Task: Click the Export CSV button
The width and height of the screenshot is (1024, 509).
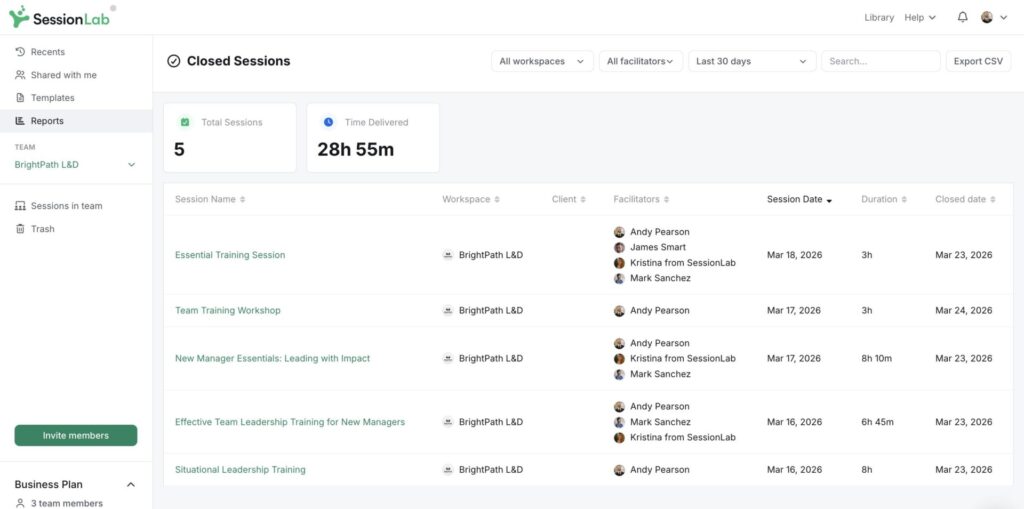Action: point(978,61)
